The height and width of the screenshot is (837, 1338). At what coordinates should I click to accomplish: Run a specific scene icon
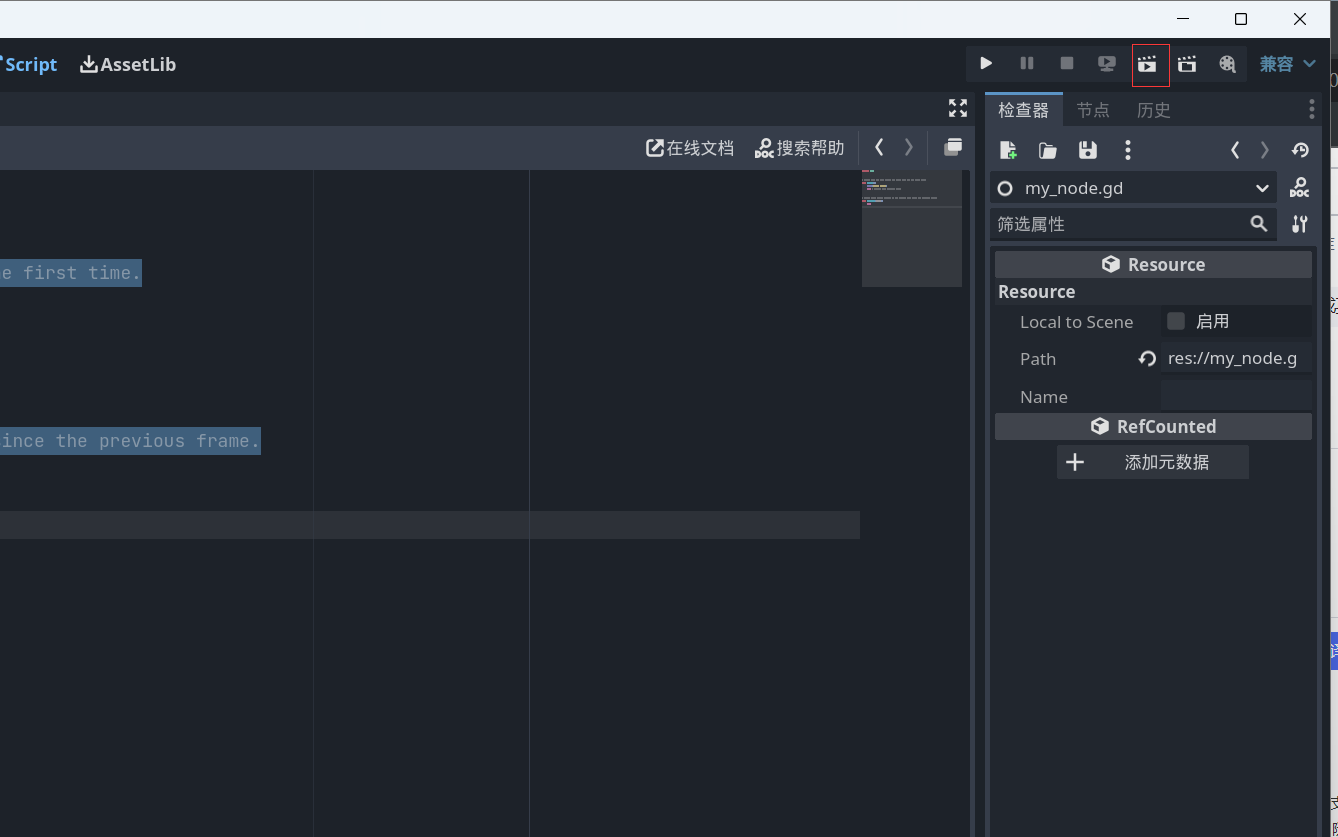coord(1187,64)
